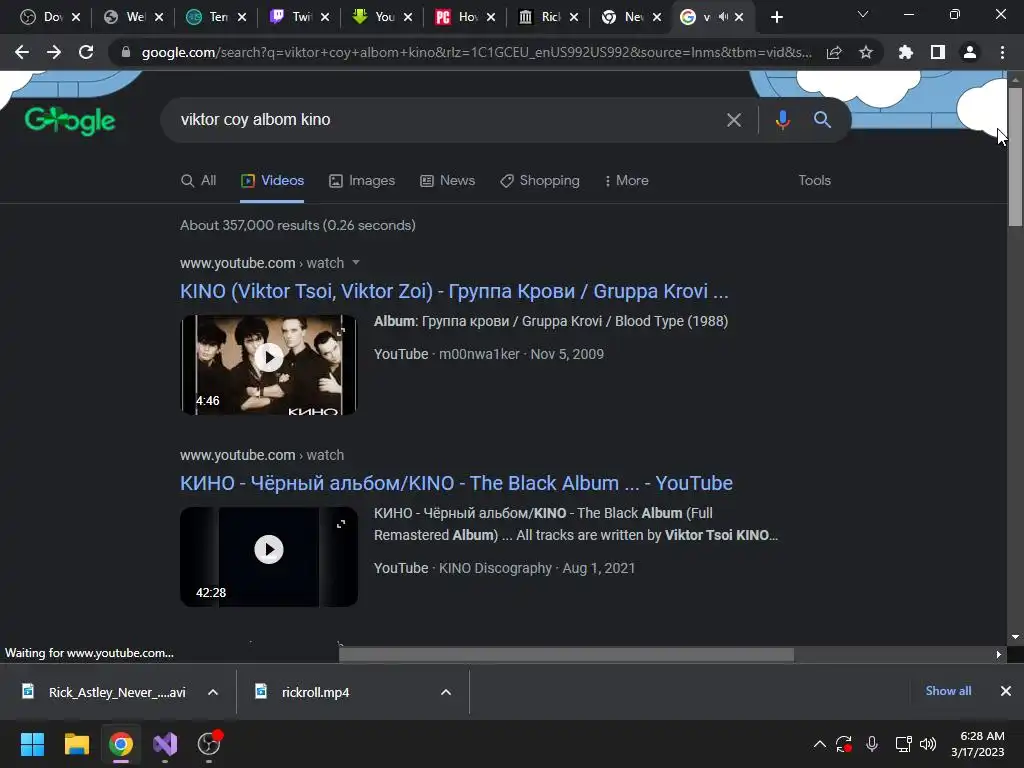Open the Google logo doodle
1024x768 pixels.
pyautogui.click(x=70, y=120)
